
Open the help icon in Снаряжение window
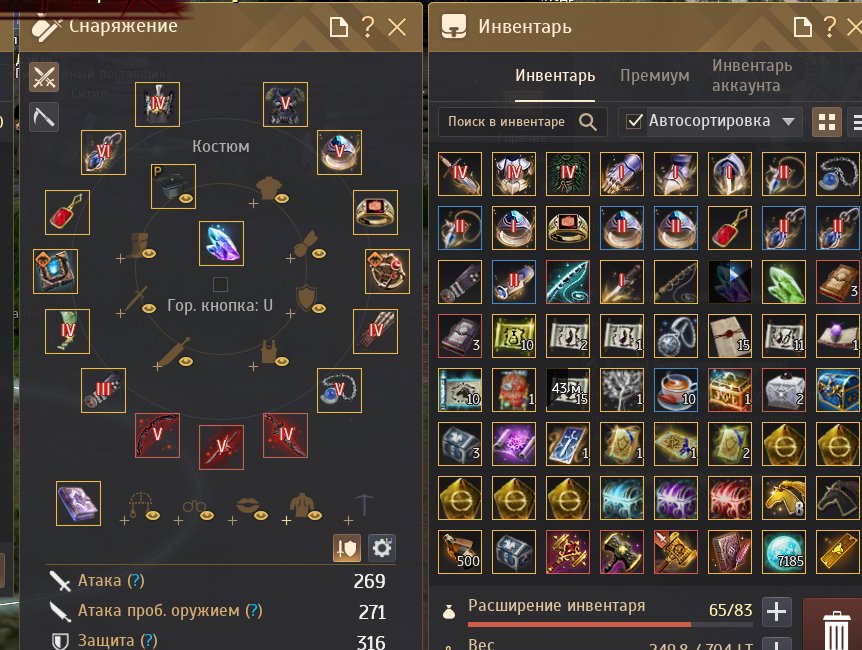tap(367, 26)
